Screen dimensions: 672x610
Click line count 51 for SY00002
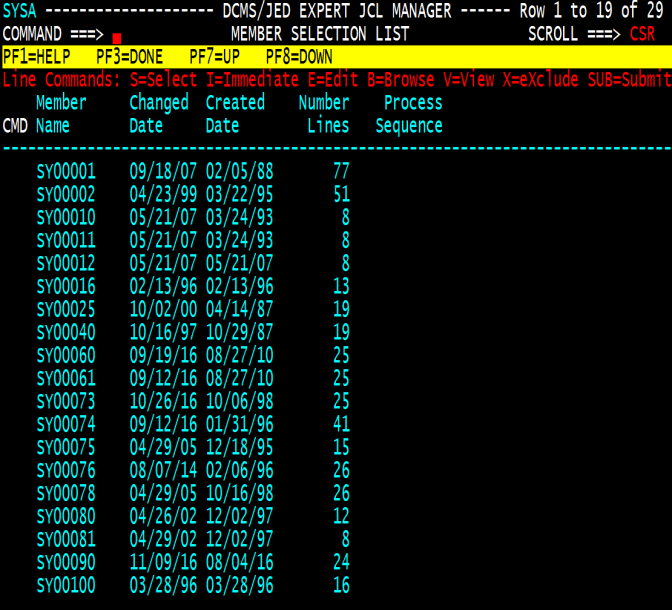tap(342, 195)
